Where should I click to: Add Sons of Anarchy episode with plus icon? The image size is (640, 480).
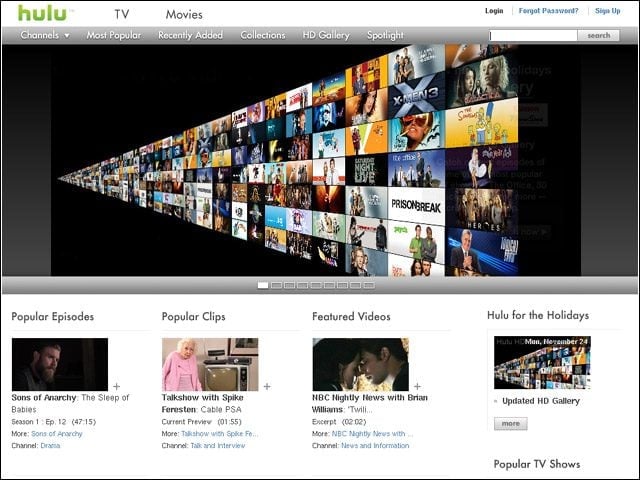[x=117, y=386]
